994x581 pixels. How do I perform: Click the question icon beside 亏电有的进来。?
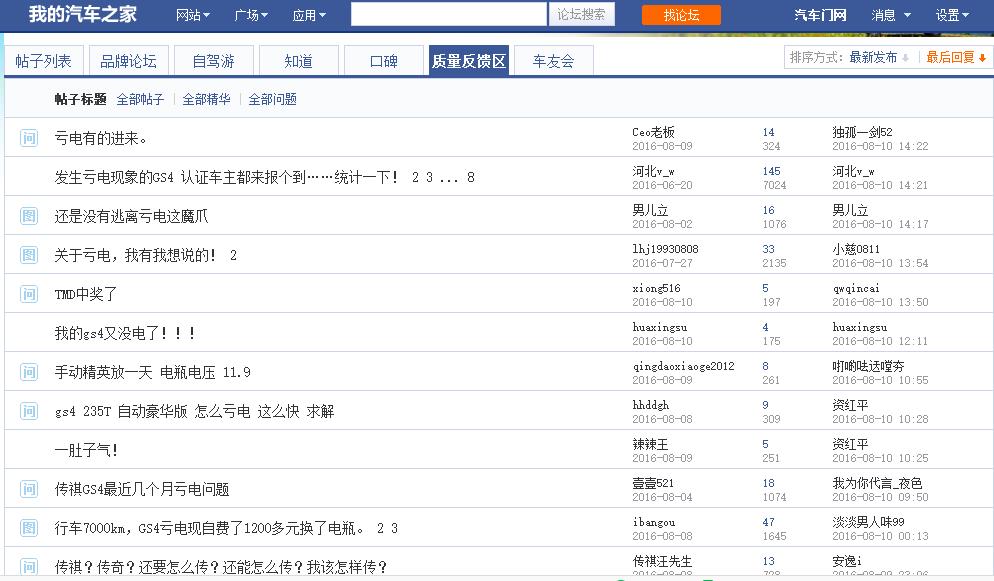[29, 137]
